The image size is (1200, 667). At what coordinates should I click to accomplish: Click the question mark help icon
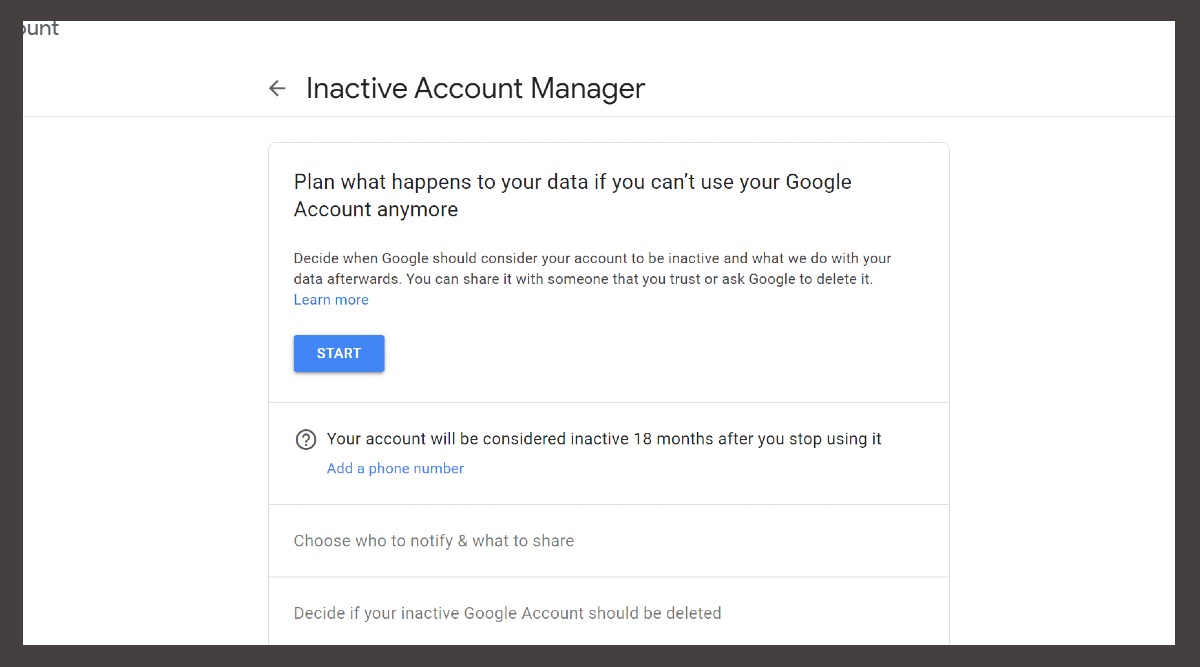[x=306, y=440]
